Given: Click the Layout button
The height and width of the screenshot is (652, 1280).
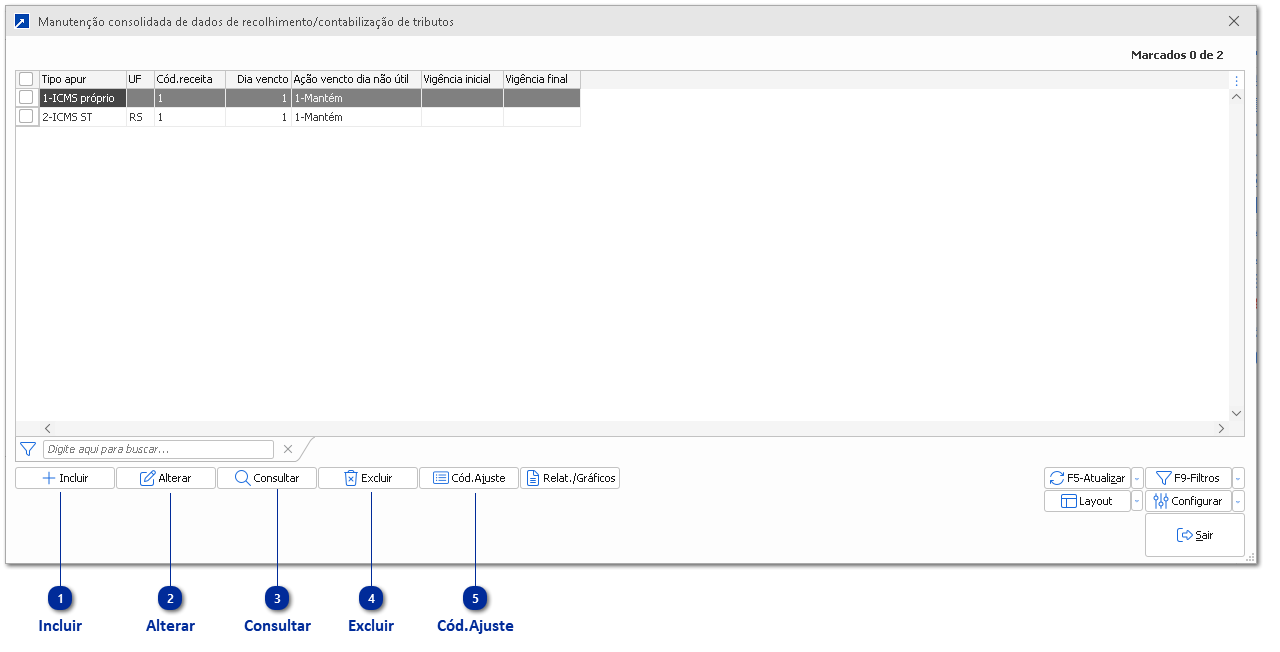Looking at the screenshot, I should 1087,501.
